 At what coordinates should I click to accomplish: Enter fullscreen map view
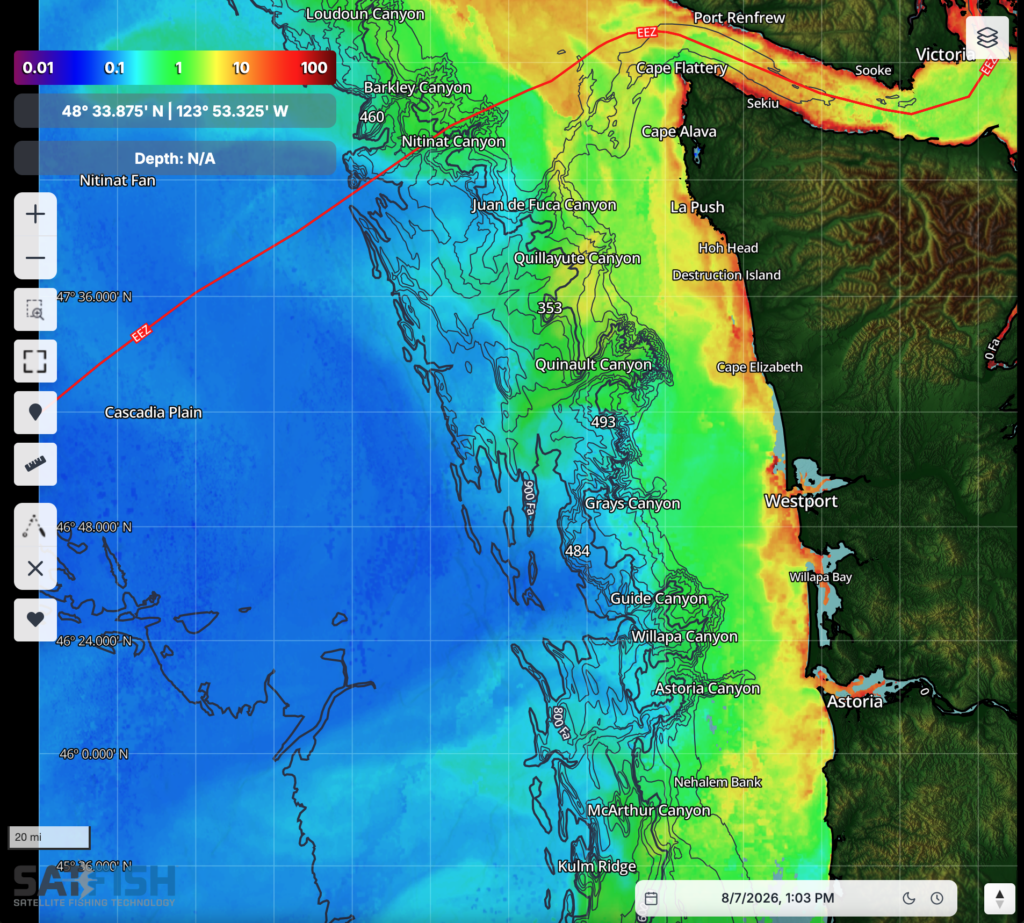(35, 361)
